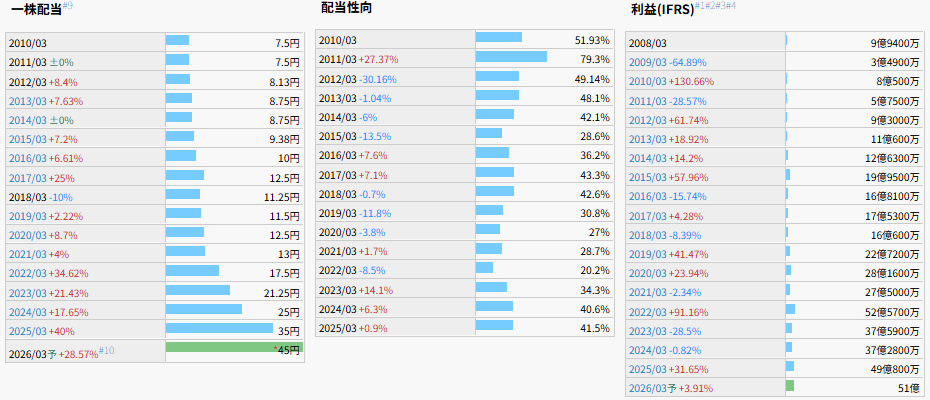Open footnote #10 next to 2026/03予 dividend
930x400 pixels.
point(107,350)
